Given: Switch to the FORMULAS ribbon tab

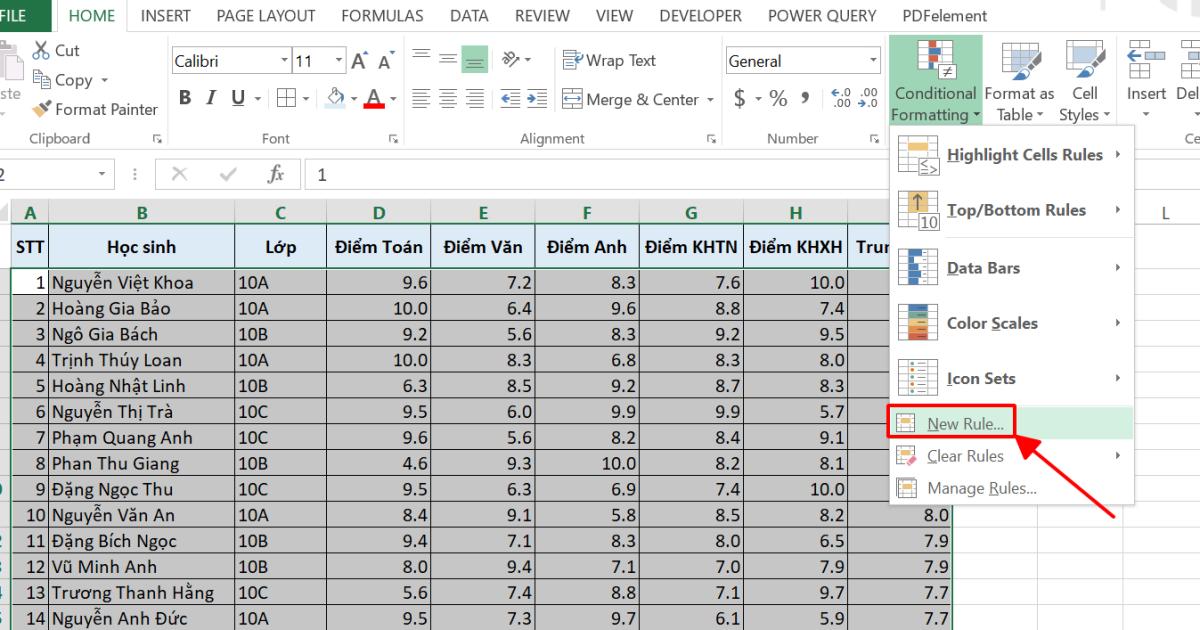Looking at the screenshot, I should [x=382, y=15].
